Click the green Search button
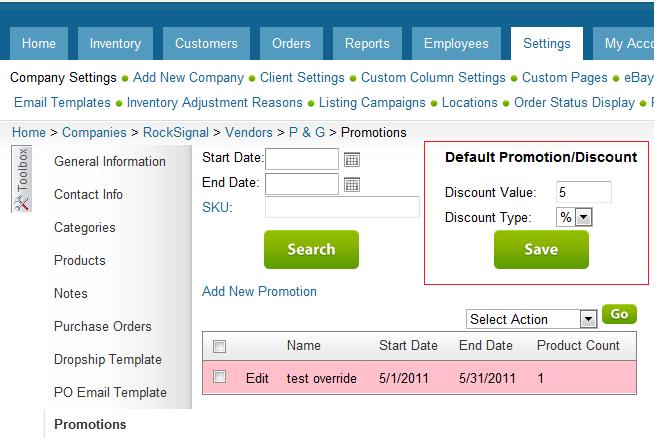This screenshot has height=441, width=656. click(x=311, y=249)
